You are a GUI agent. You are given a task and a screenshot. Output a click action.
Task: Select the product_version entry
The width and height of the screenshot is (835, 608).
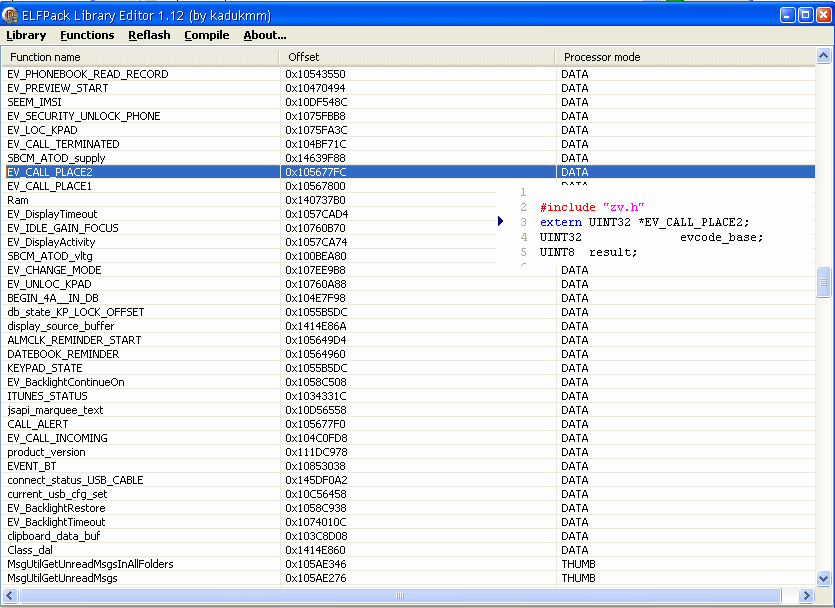408,452
